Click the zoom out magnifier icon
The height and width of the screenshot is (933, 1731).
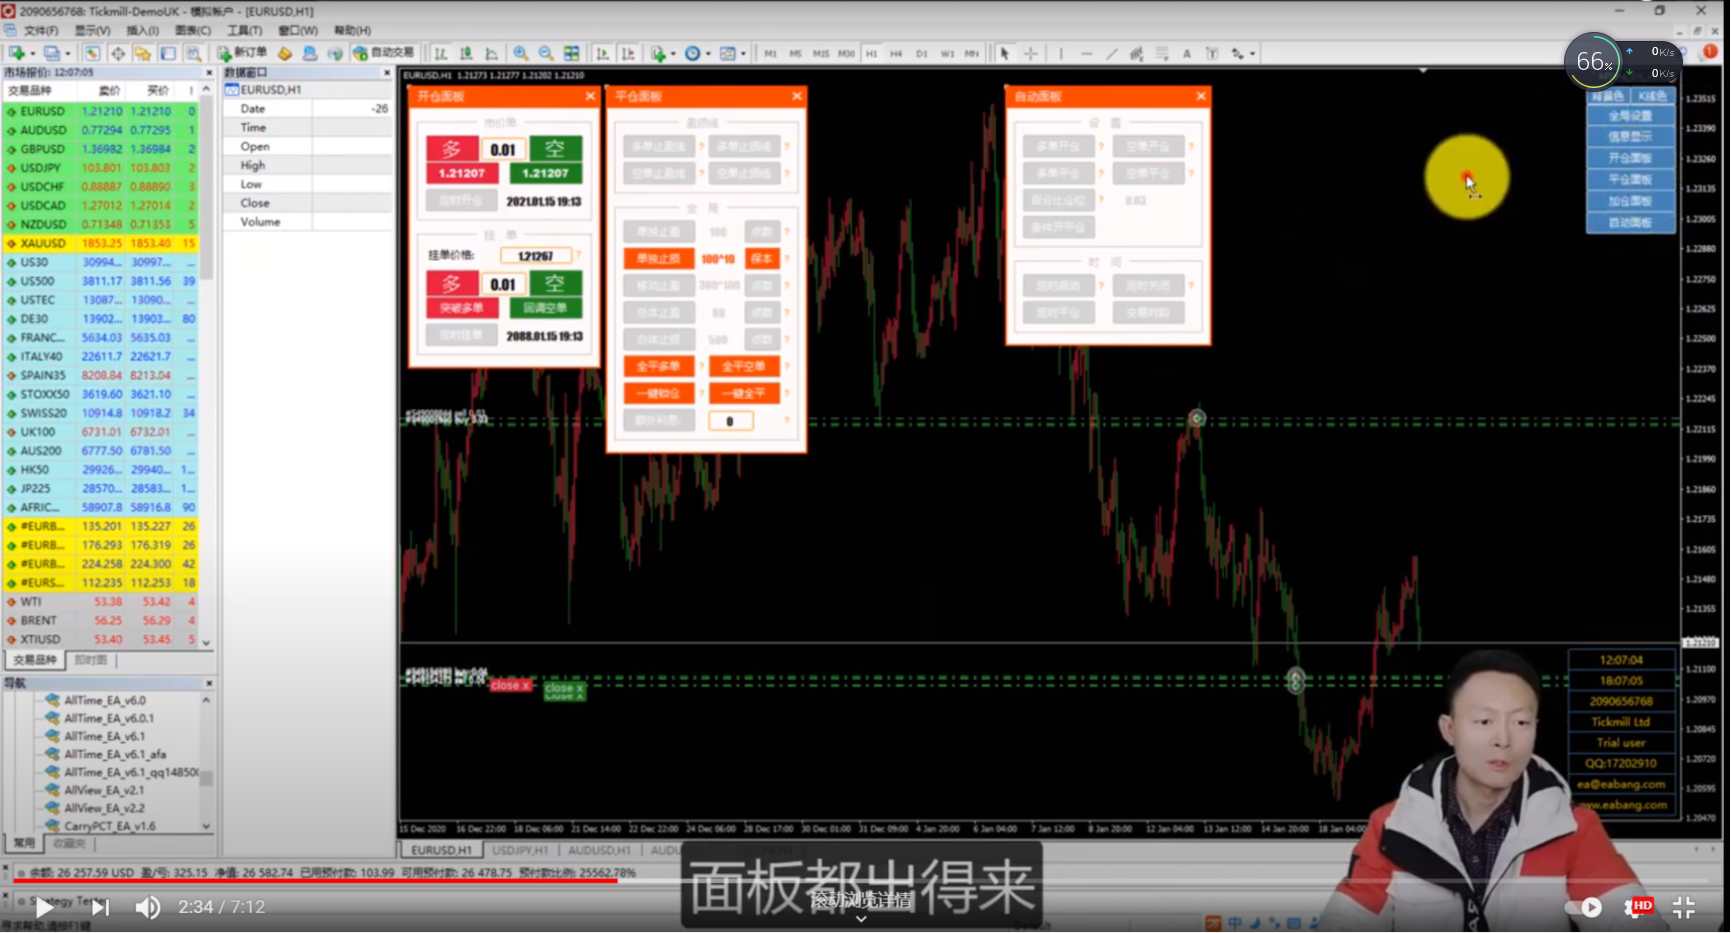tap(546, 53)
